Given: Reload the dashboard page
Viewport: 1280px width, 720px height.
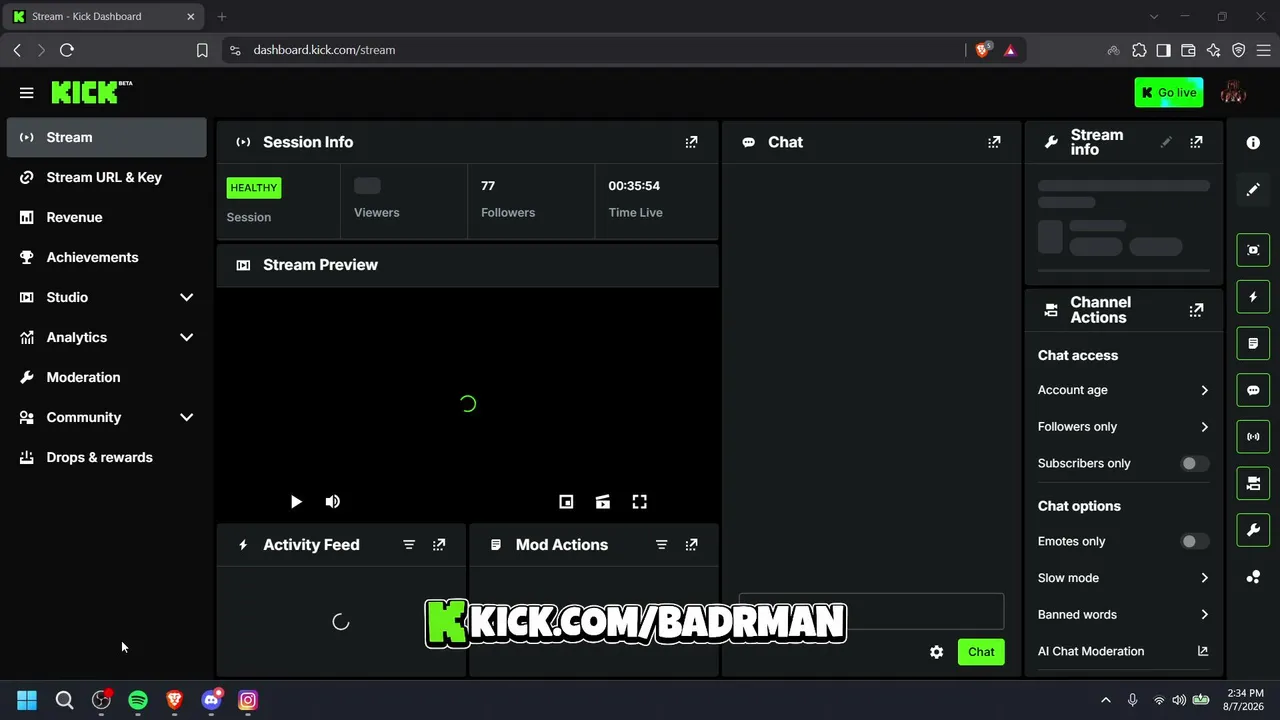Looking at the screenshot, I should tap(67, 50).
